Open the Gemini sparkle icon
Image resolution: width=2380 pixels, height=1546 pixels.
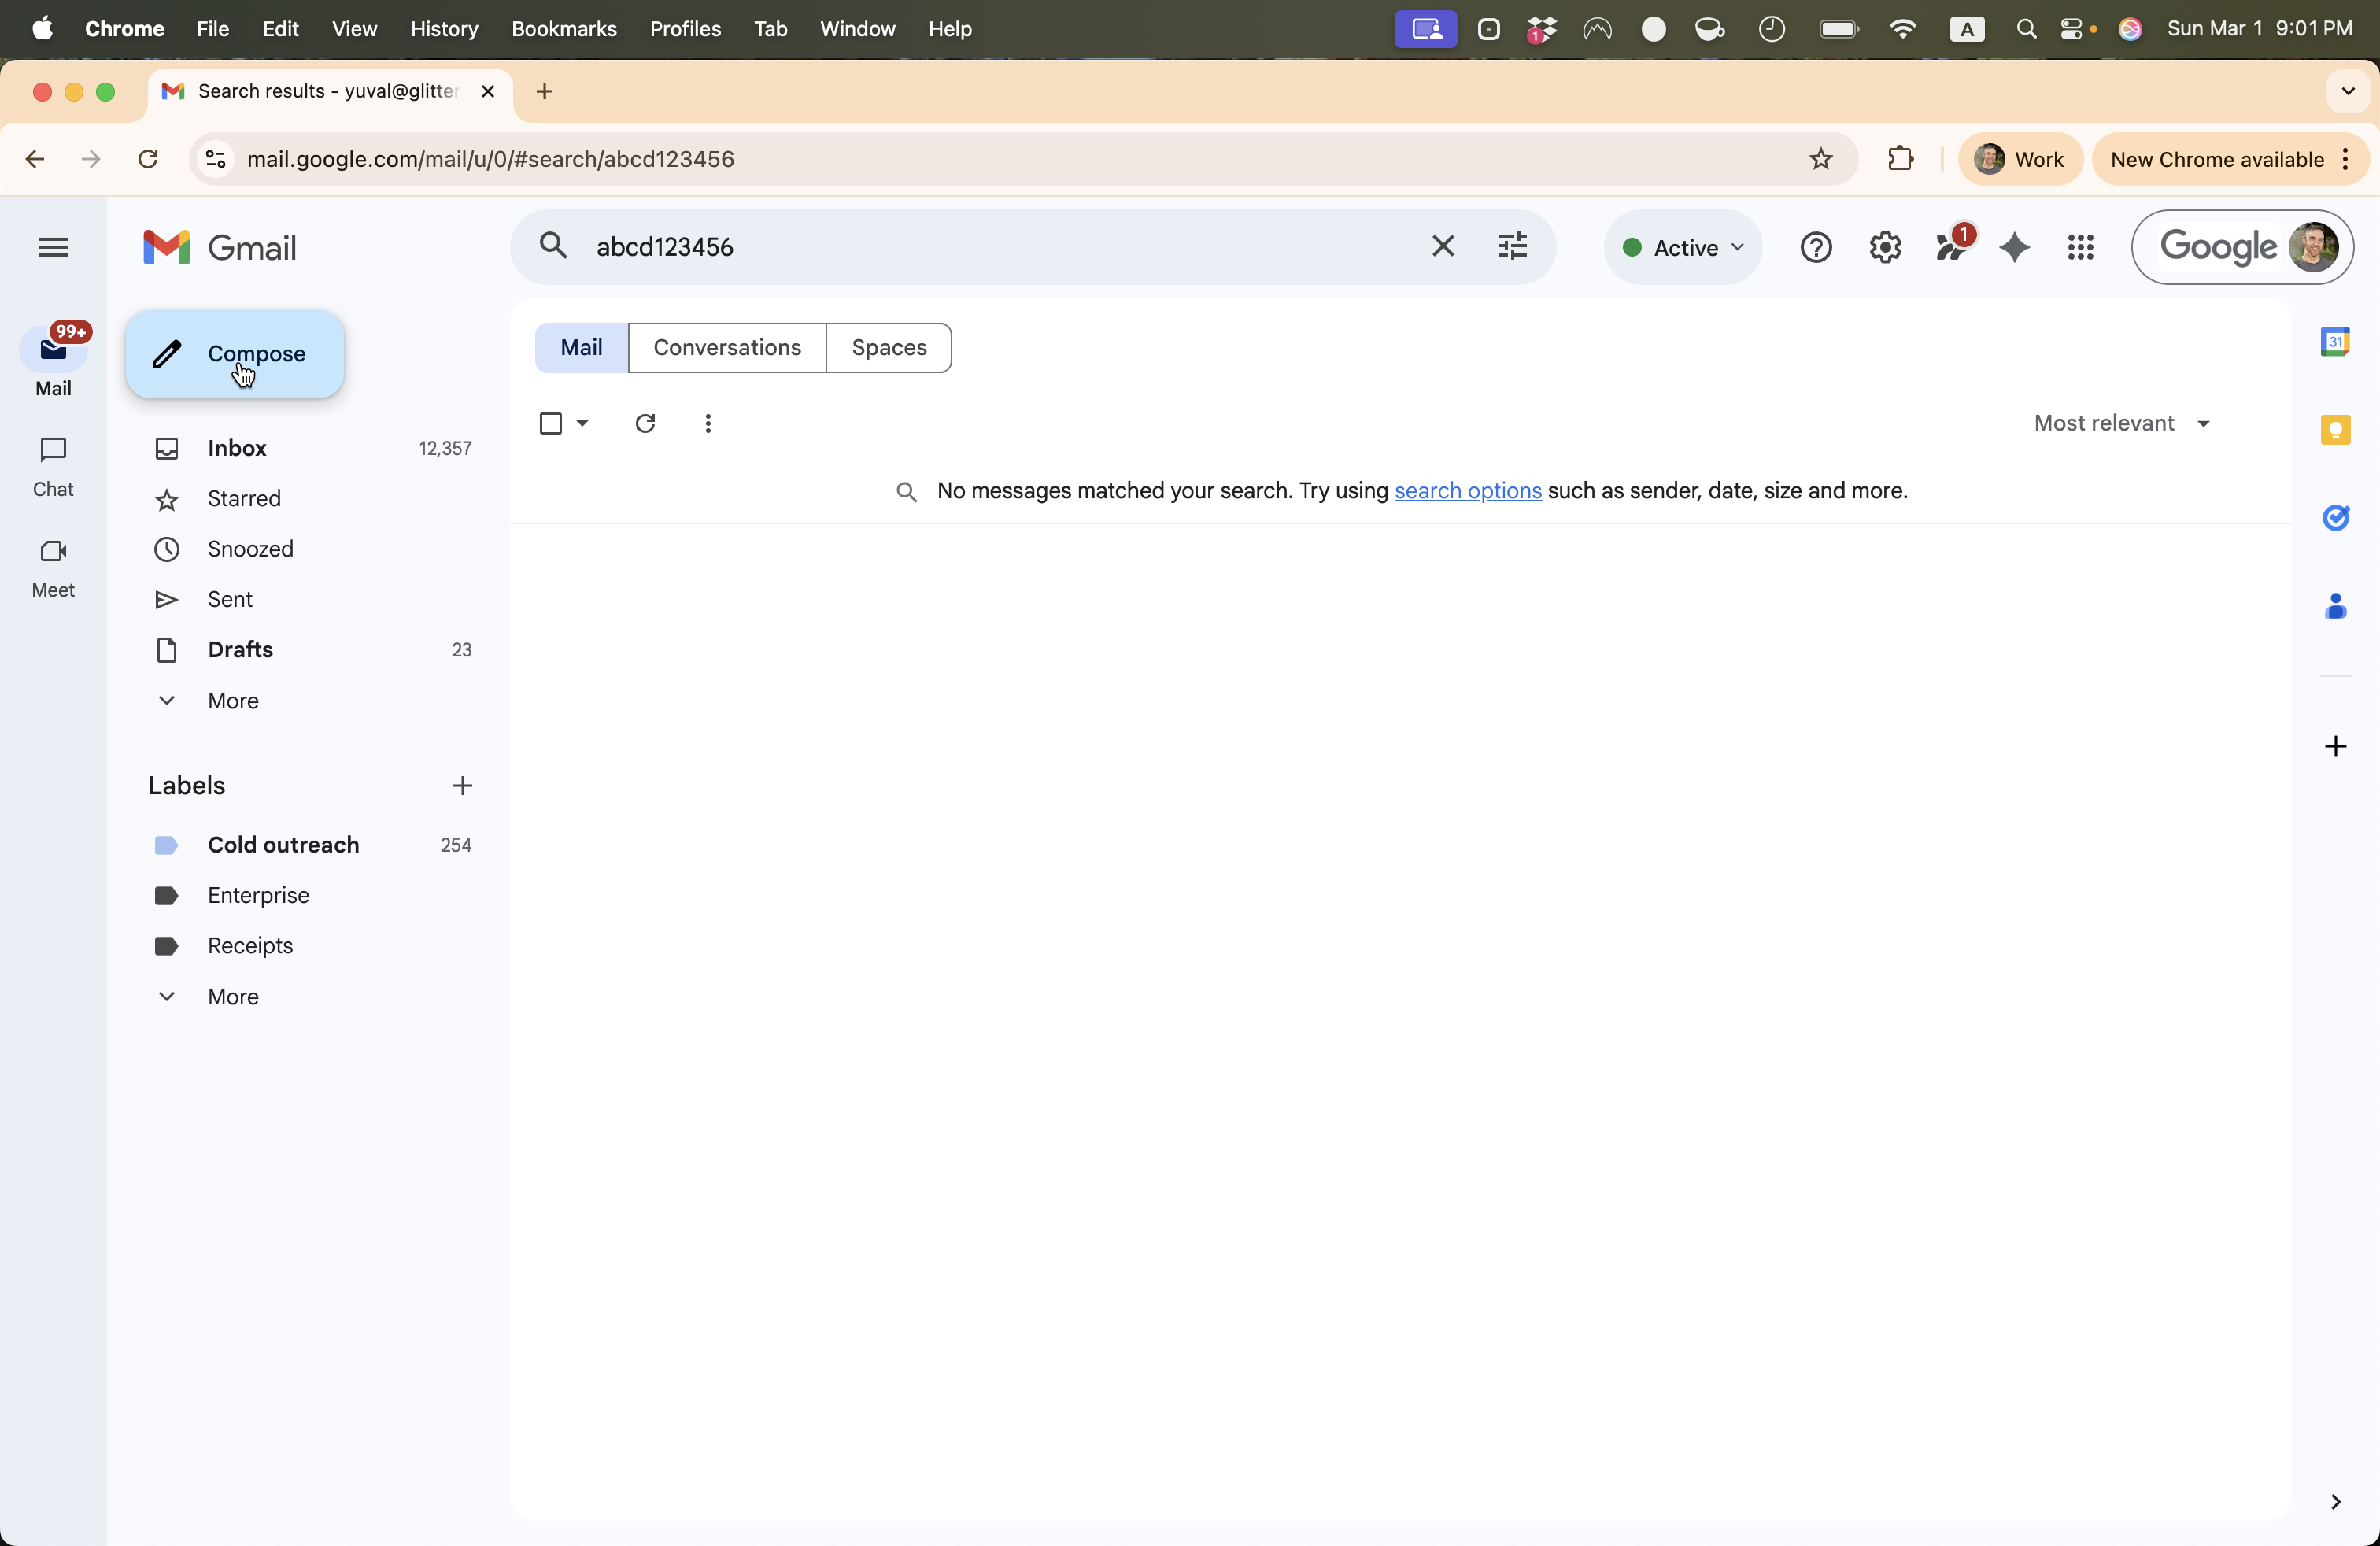pos(2014,247)
